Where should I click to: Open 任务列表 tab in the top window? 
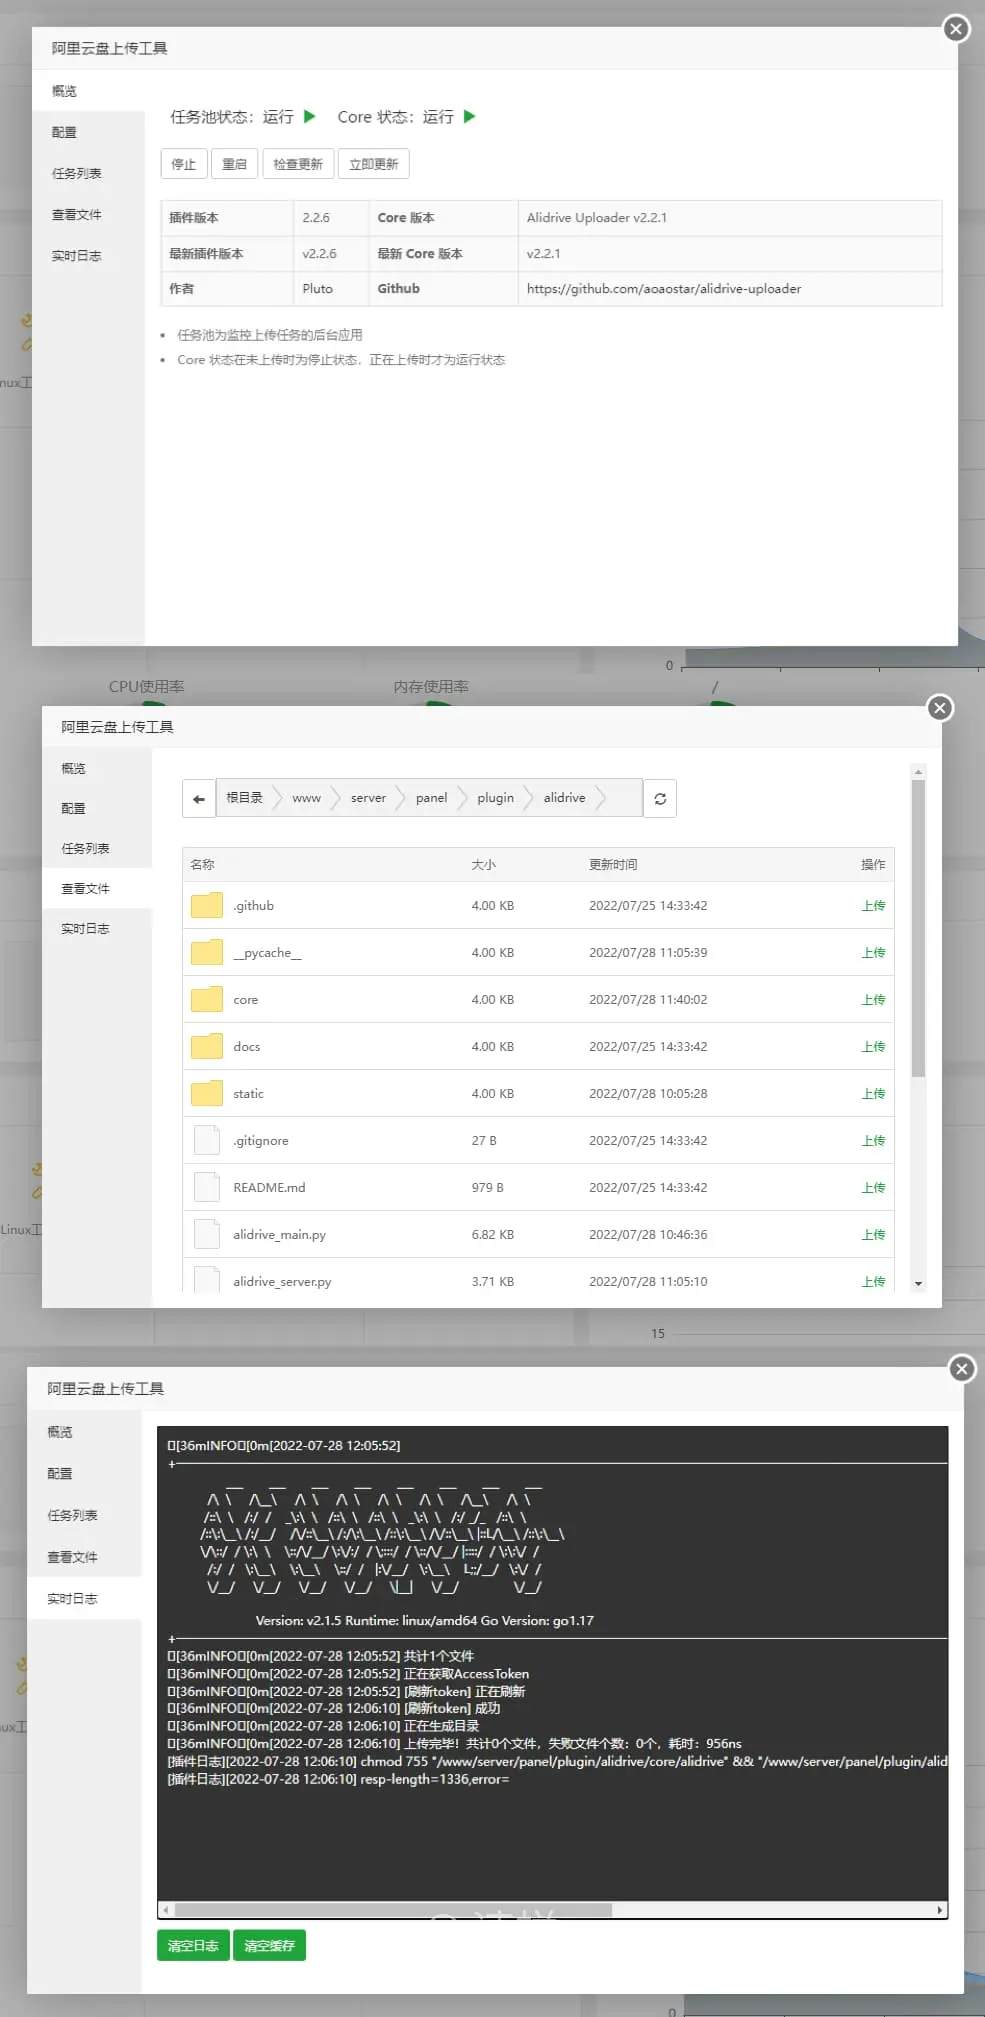click(88, 173)
